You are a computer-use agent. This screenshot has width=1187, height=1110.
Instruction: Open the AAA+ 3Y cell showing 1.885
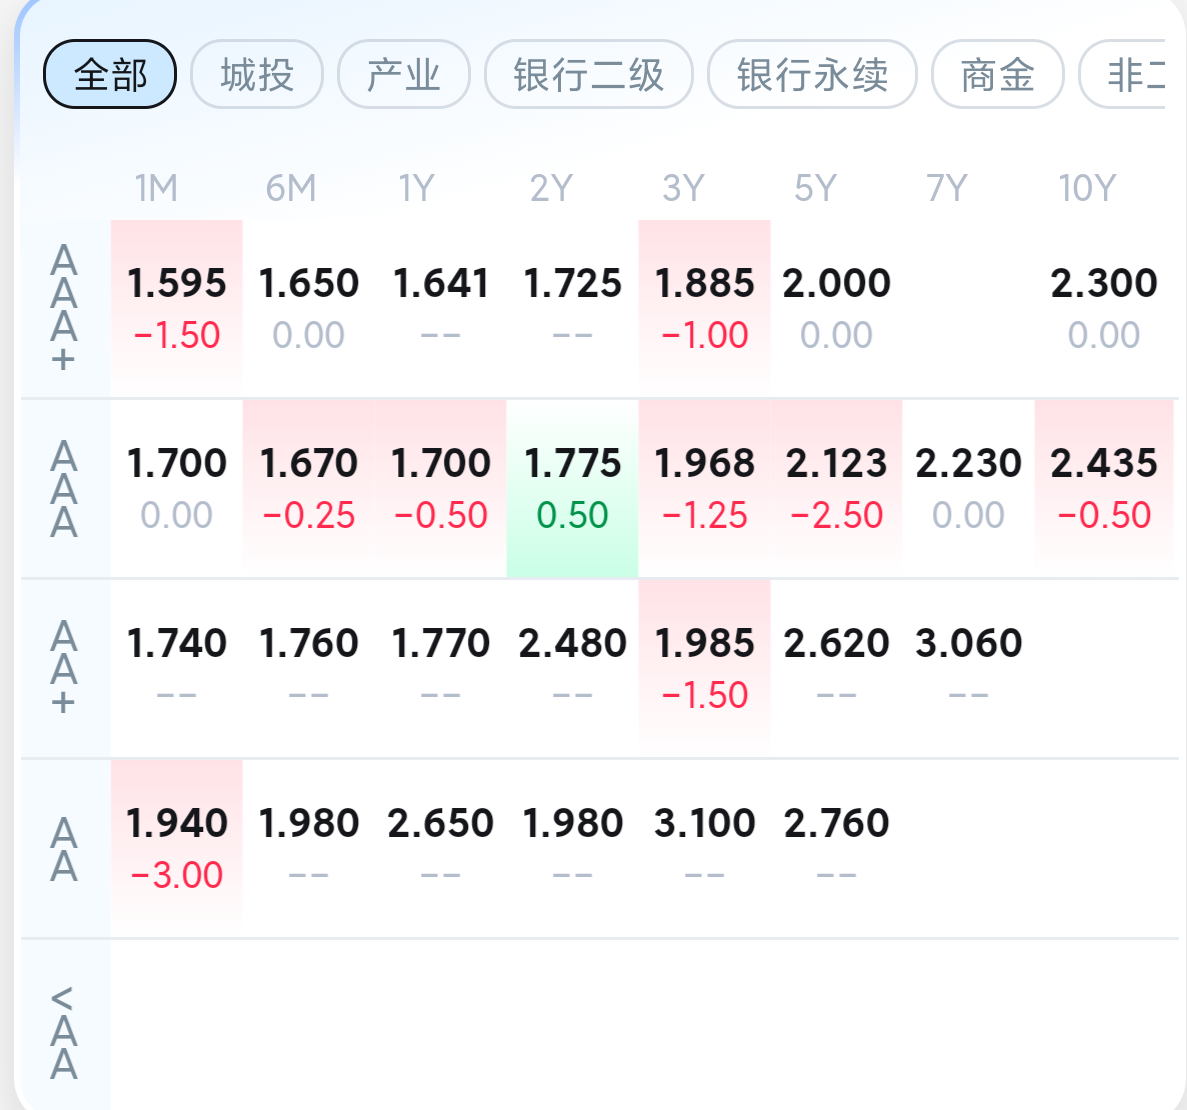click(x=705, y=305)
